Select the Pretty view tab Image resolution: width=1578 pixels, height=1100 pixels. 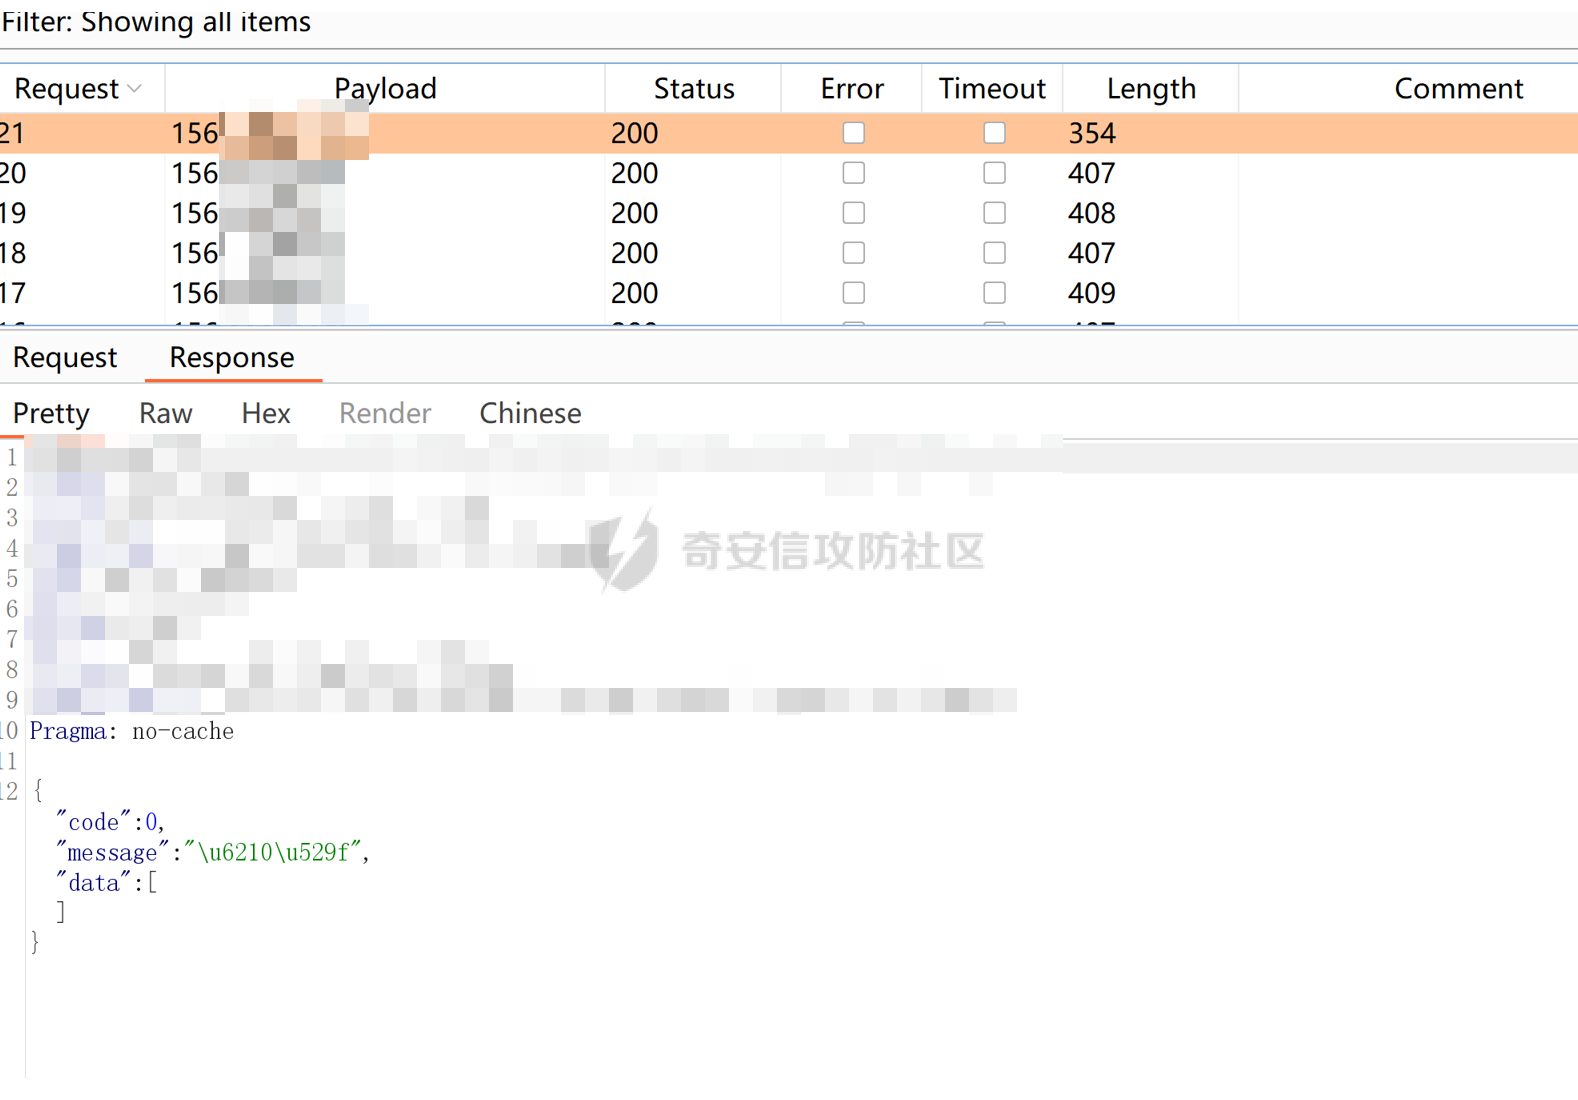tap(51, 414)
